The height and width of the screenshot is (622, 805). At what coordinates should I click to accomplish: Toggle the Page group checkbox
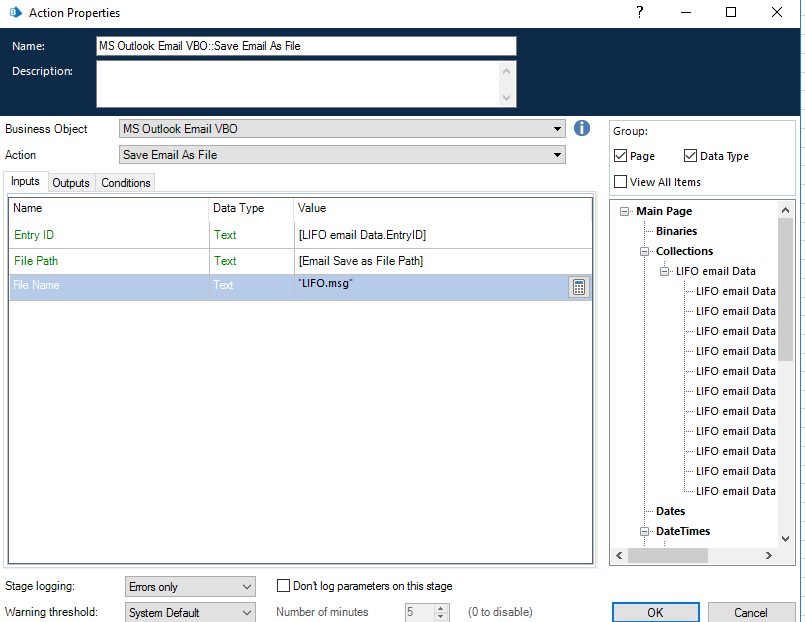pos(621,156)
